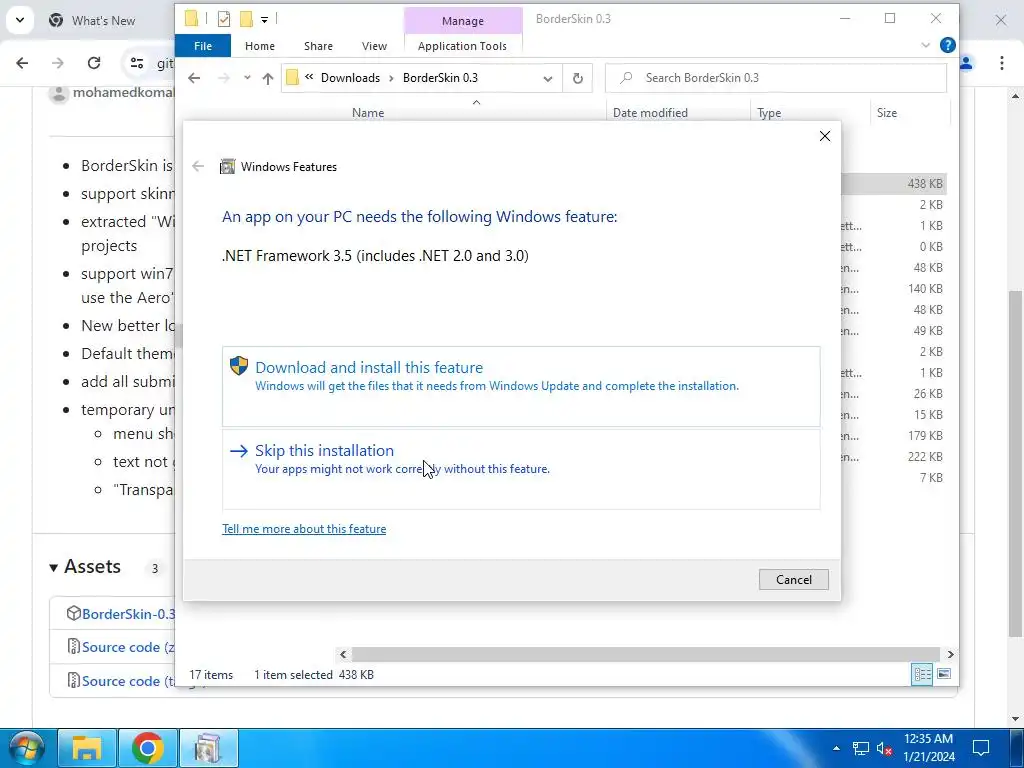Expand the Explorer ribbon chevron
Screen dimensions: 1024x768
point(925,45)
